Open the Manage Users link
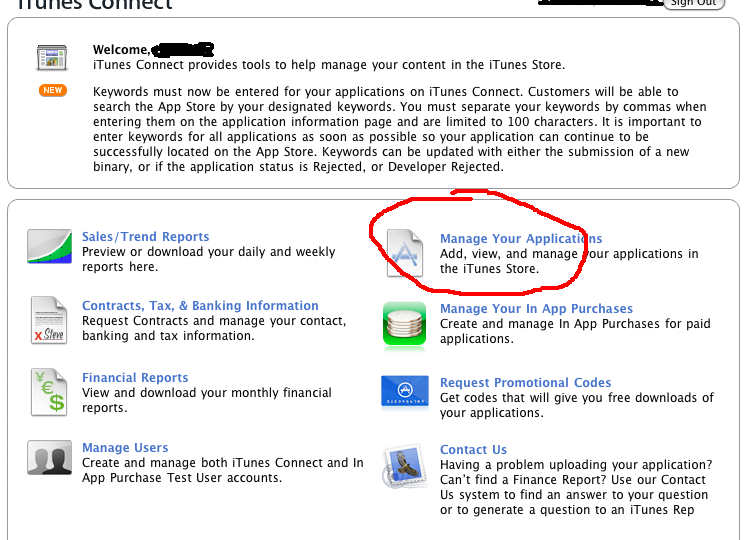The height and width of the screenshot is (540, 753). 125,448
